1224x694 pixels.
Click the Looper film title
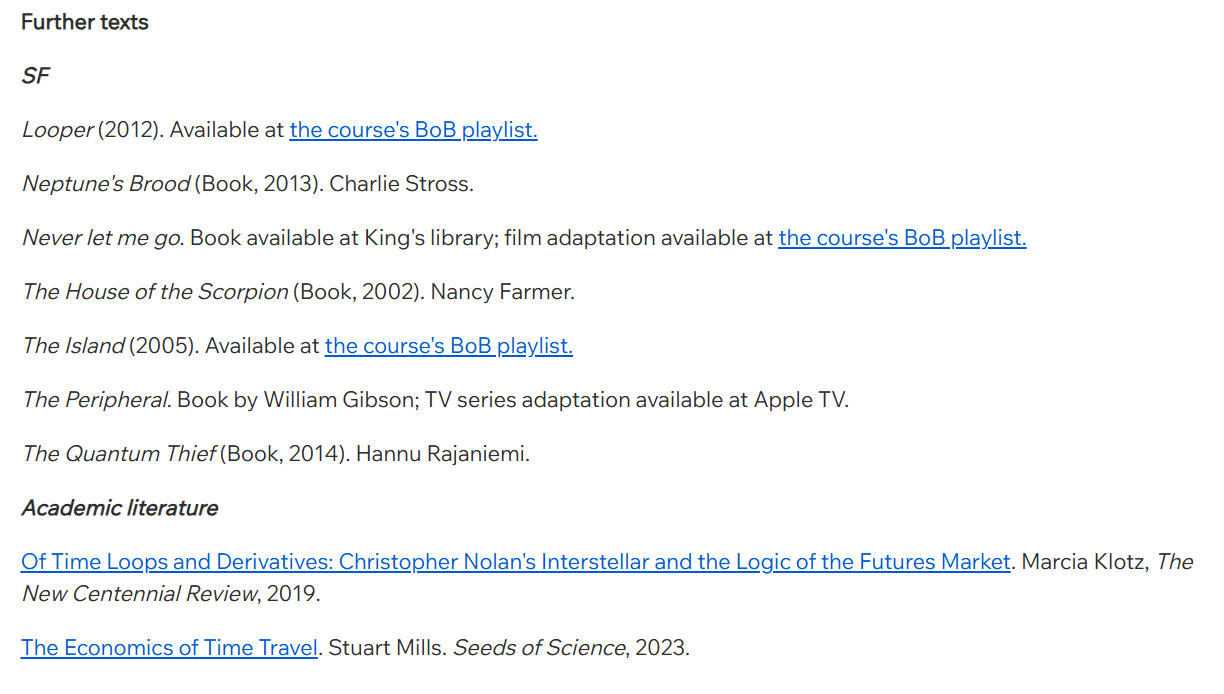pyautogui.click(x=58, y=130)
